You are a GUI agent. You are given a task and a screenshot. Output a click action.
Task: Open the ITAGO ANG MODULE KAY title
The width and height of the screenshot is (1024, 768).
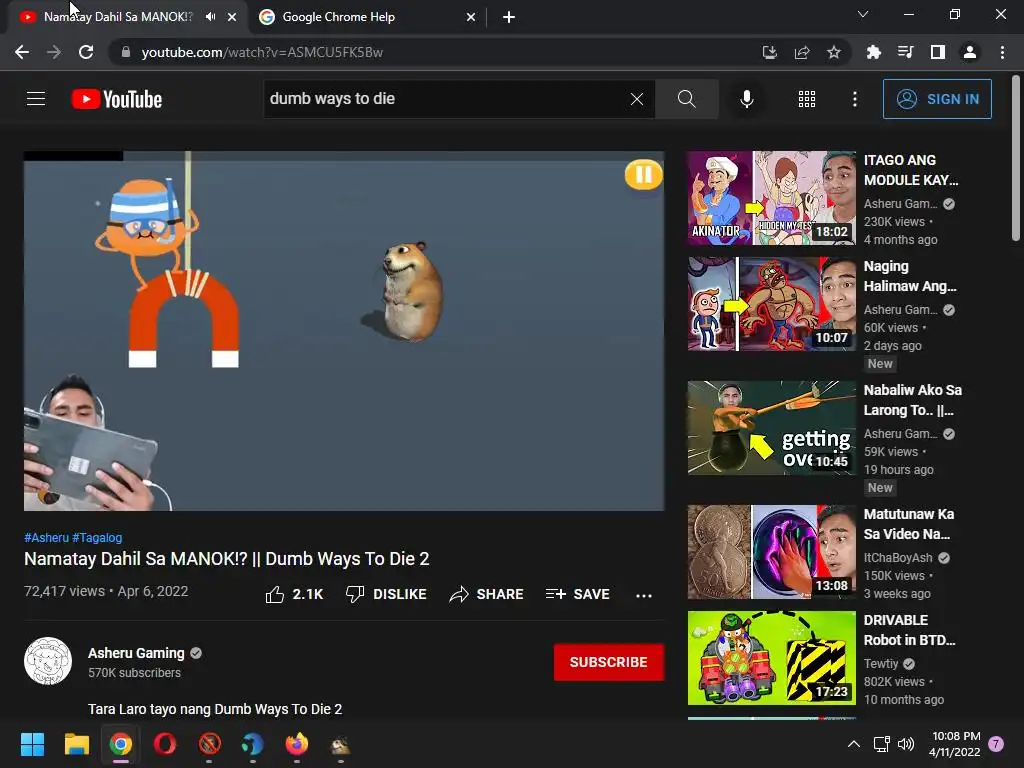[x=911, y=170]
